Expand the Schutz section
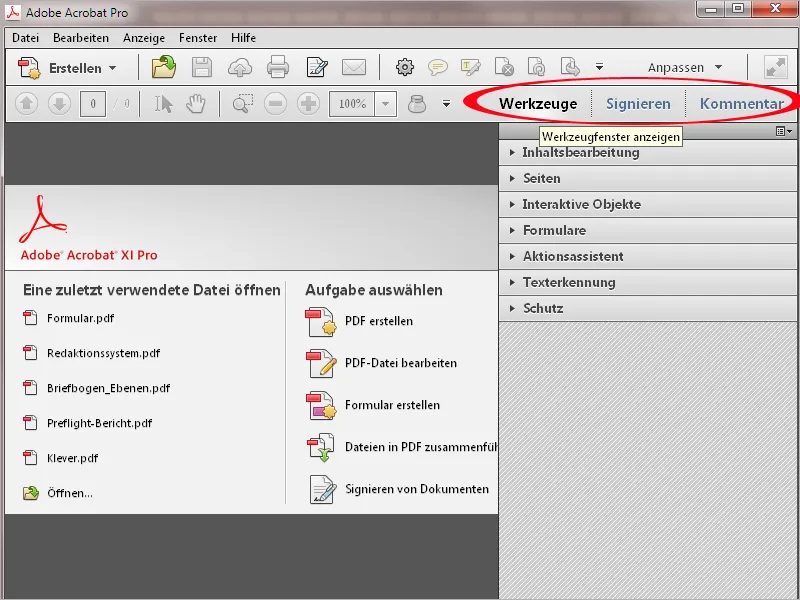The image size is (800, 600). click(x=648, y=309)
